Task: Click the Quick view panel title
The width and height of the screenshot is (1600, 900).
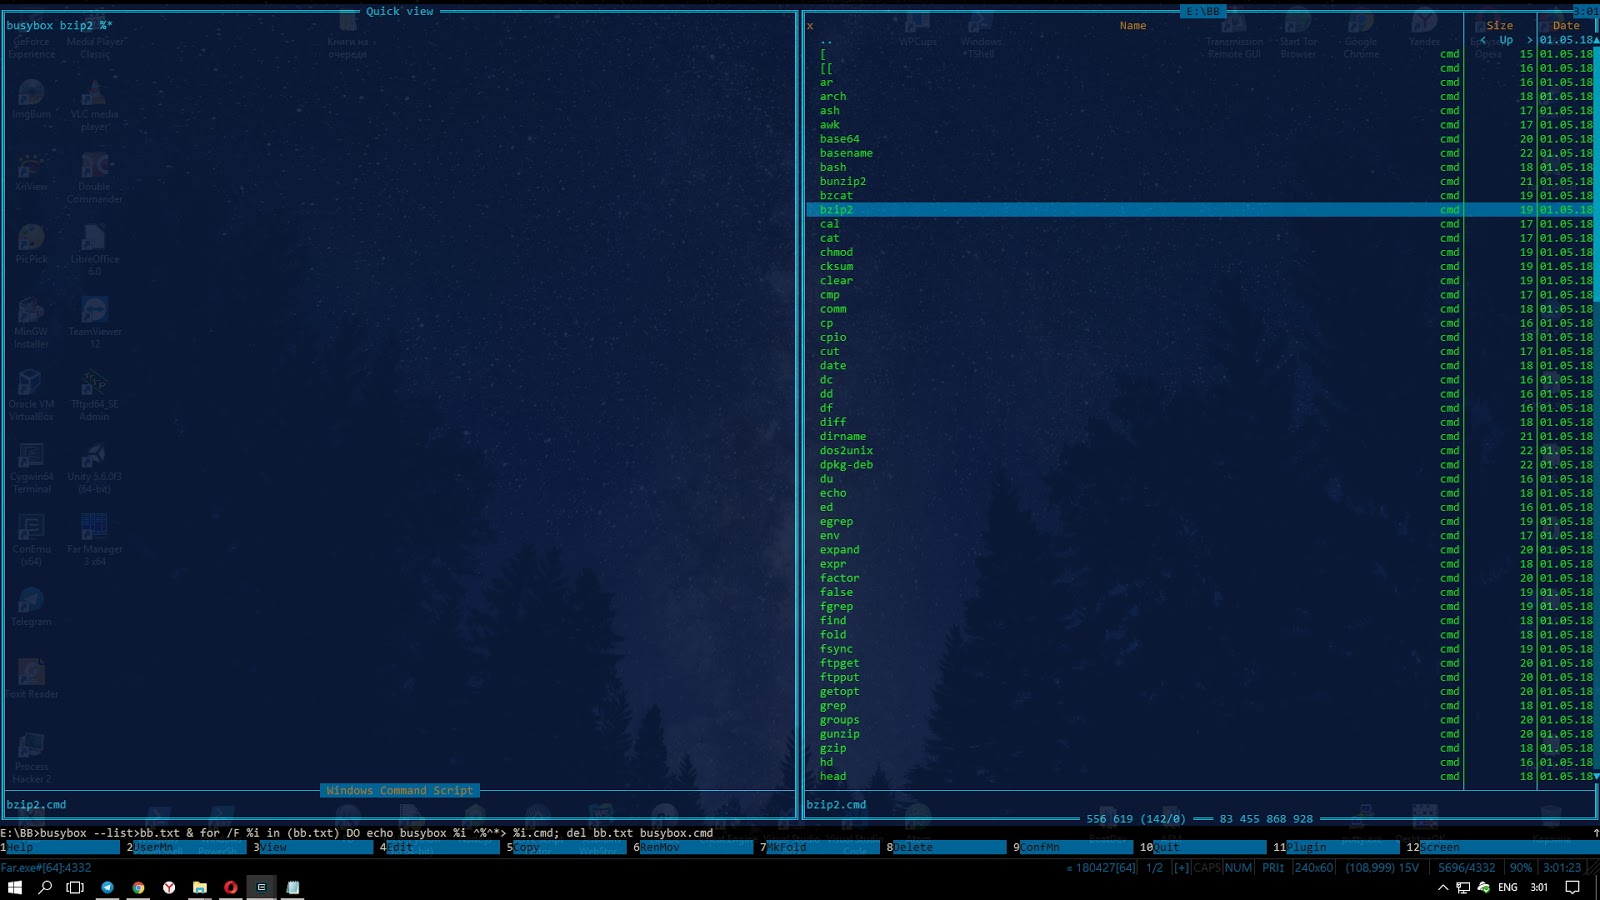Action: [x=400, y=12]
